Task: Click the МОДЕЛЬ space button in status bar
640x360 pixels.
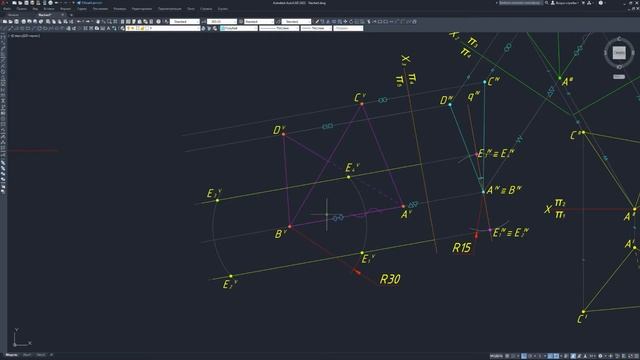Action: [496, 356]
